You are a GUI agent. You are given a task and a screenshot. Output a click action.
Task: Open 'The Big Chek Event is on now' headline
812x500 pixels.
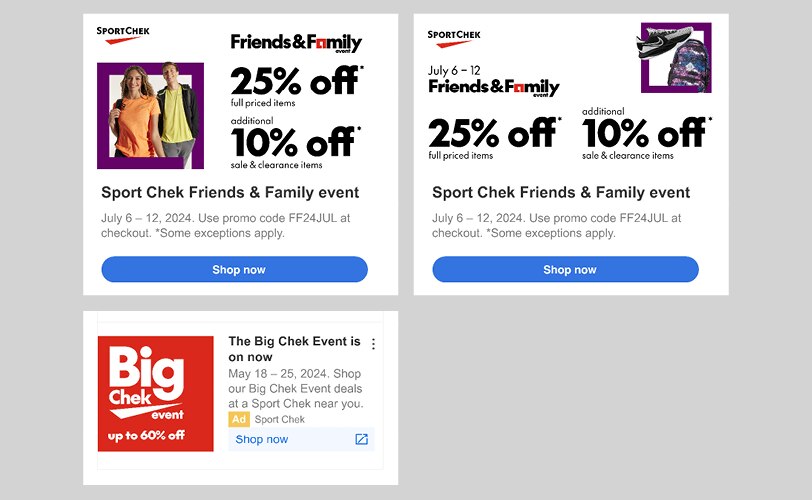click(294, 349)
